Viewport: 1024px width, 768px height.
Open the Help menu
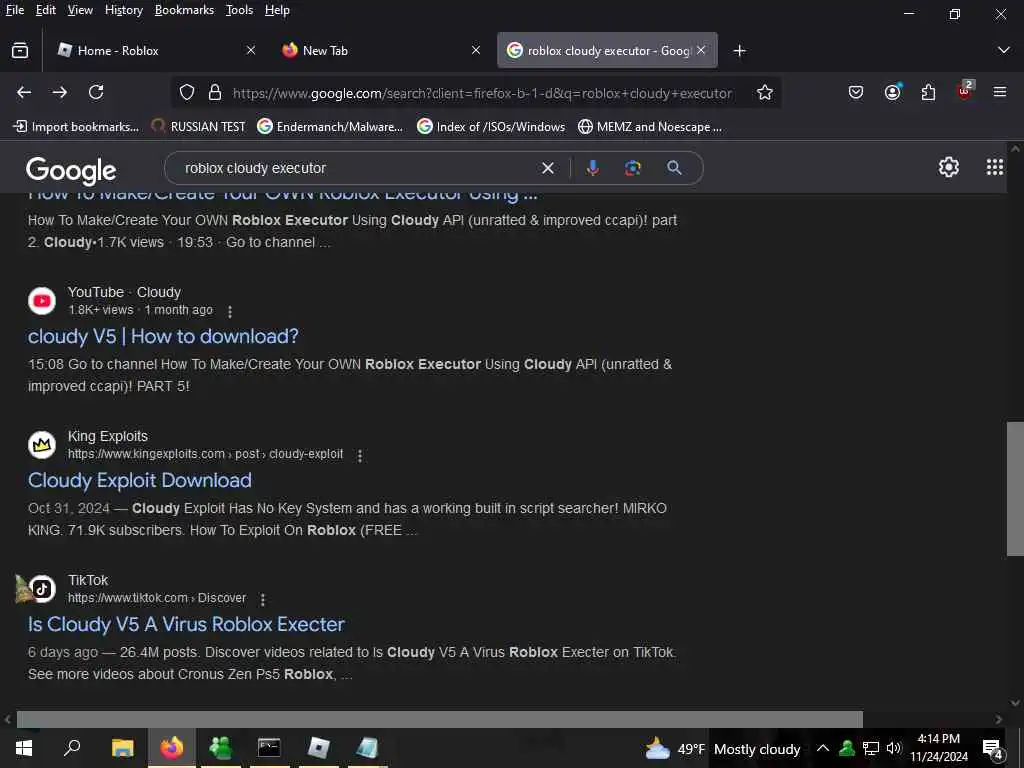277,10
